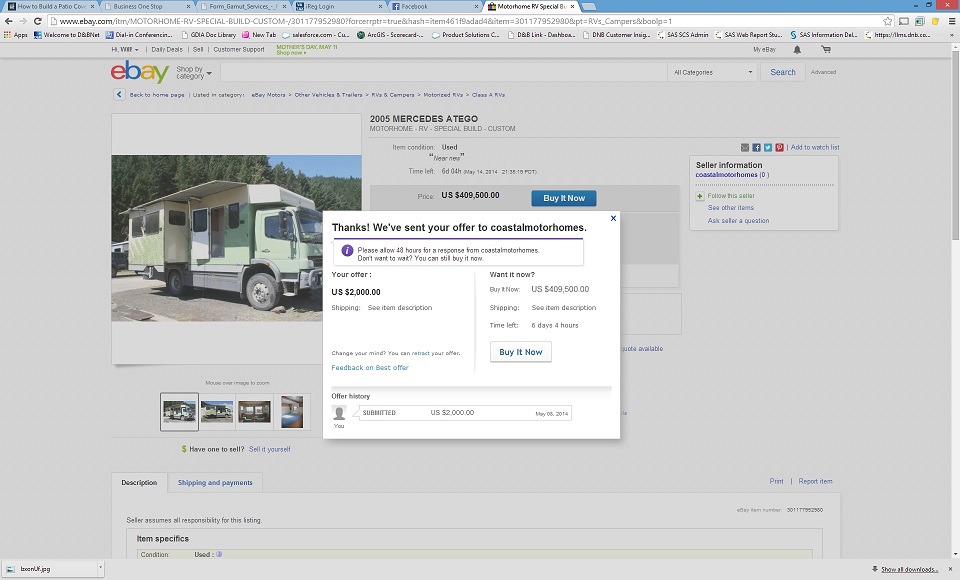The image size is (960, 580).
Task: Click the eBay logo
Action: pyautogui.click(x=139, y=72)
